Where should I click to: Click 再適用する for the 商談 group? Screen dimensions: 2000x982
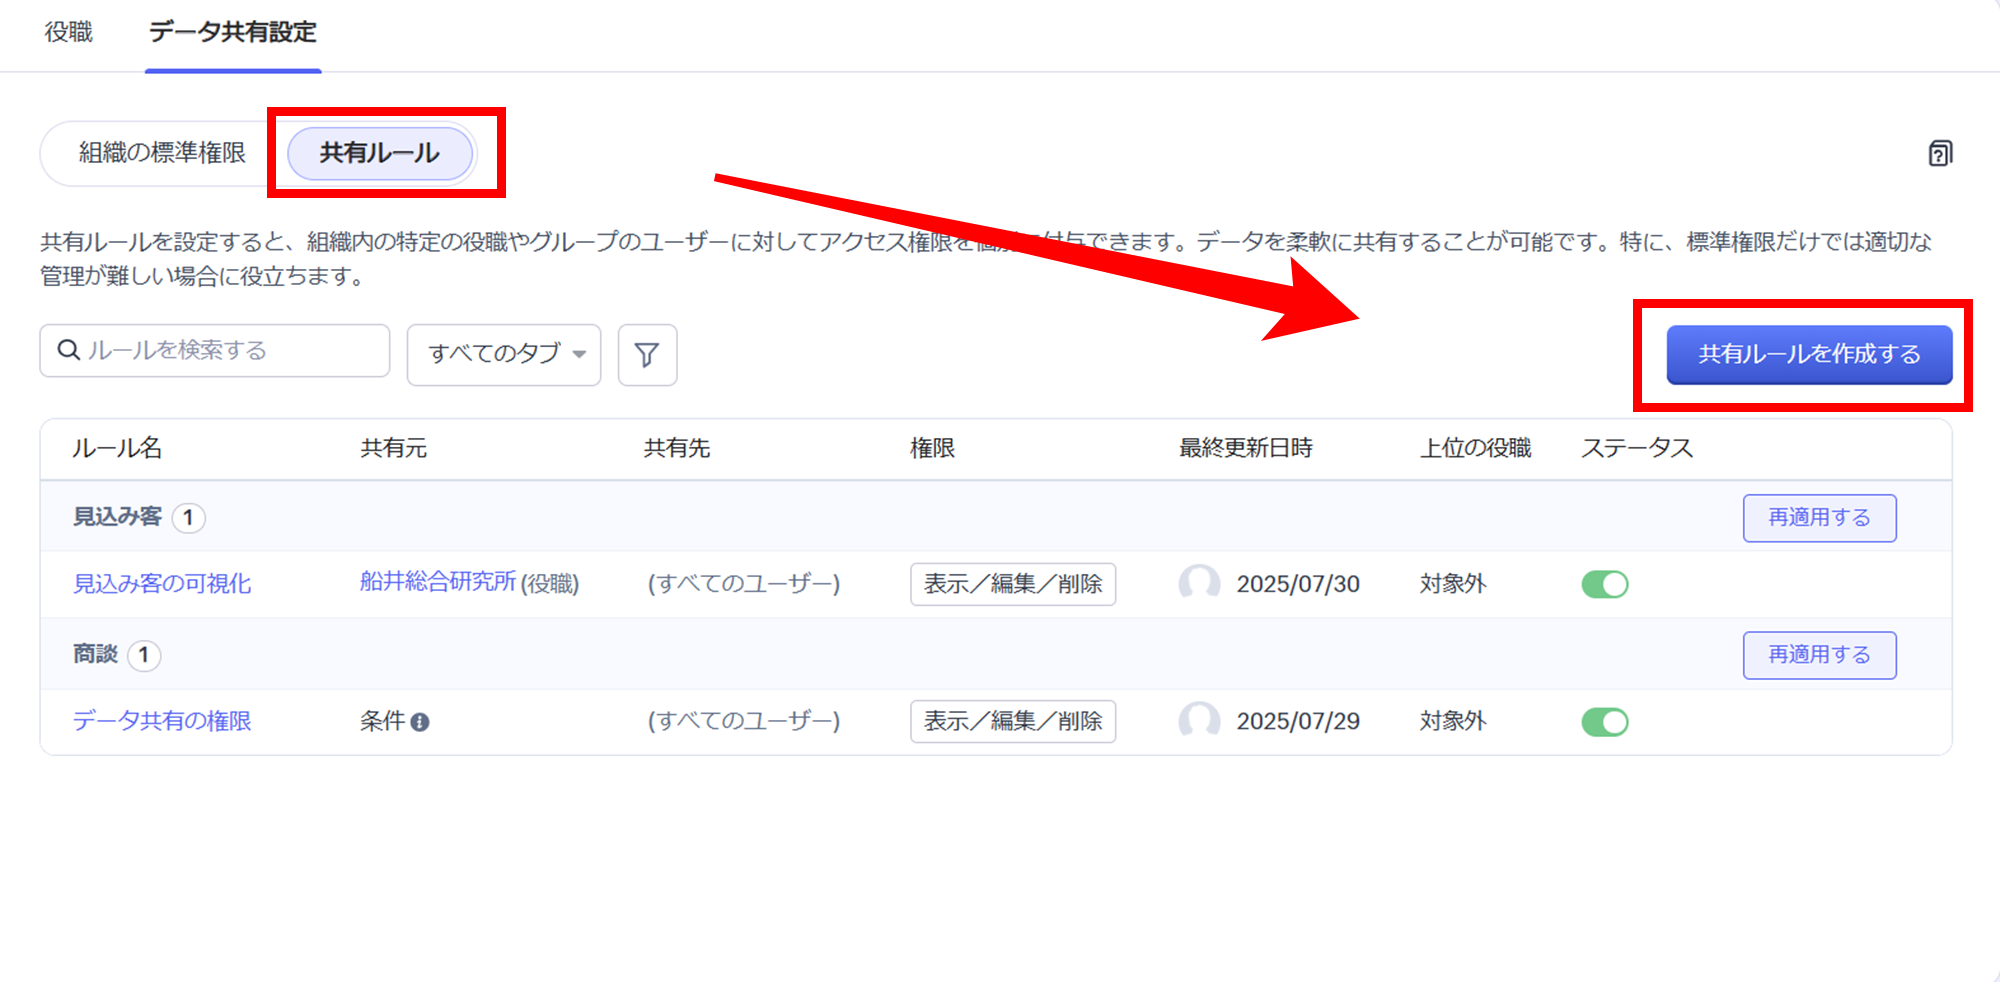coord(1818,655)
